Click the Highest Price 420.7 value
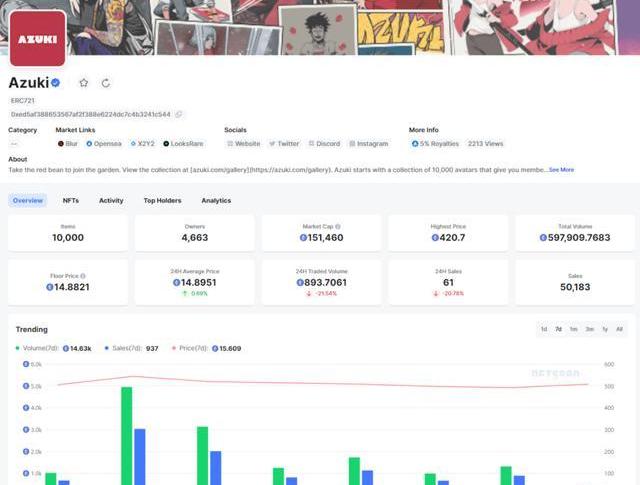Viewport: 640px width, 485px height. (448, 238)
